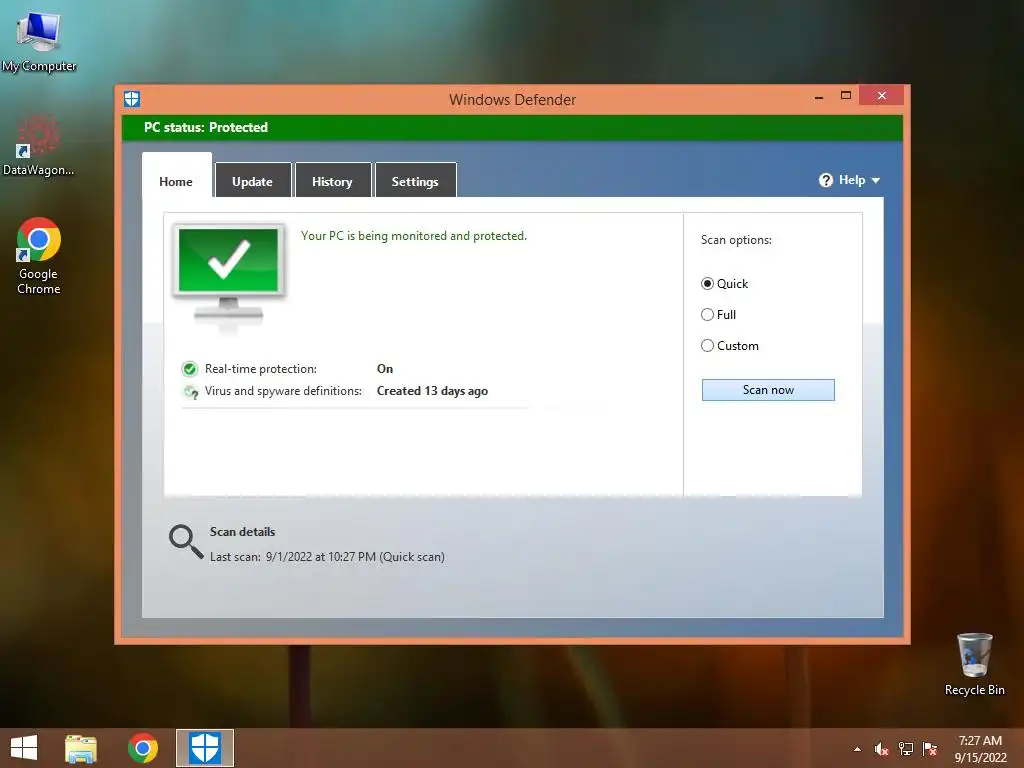This screenshot has width=1024, height=768.
Task: Click "Your PC is being monitored and protected." text
Action: 413,236
